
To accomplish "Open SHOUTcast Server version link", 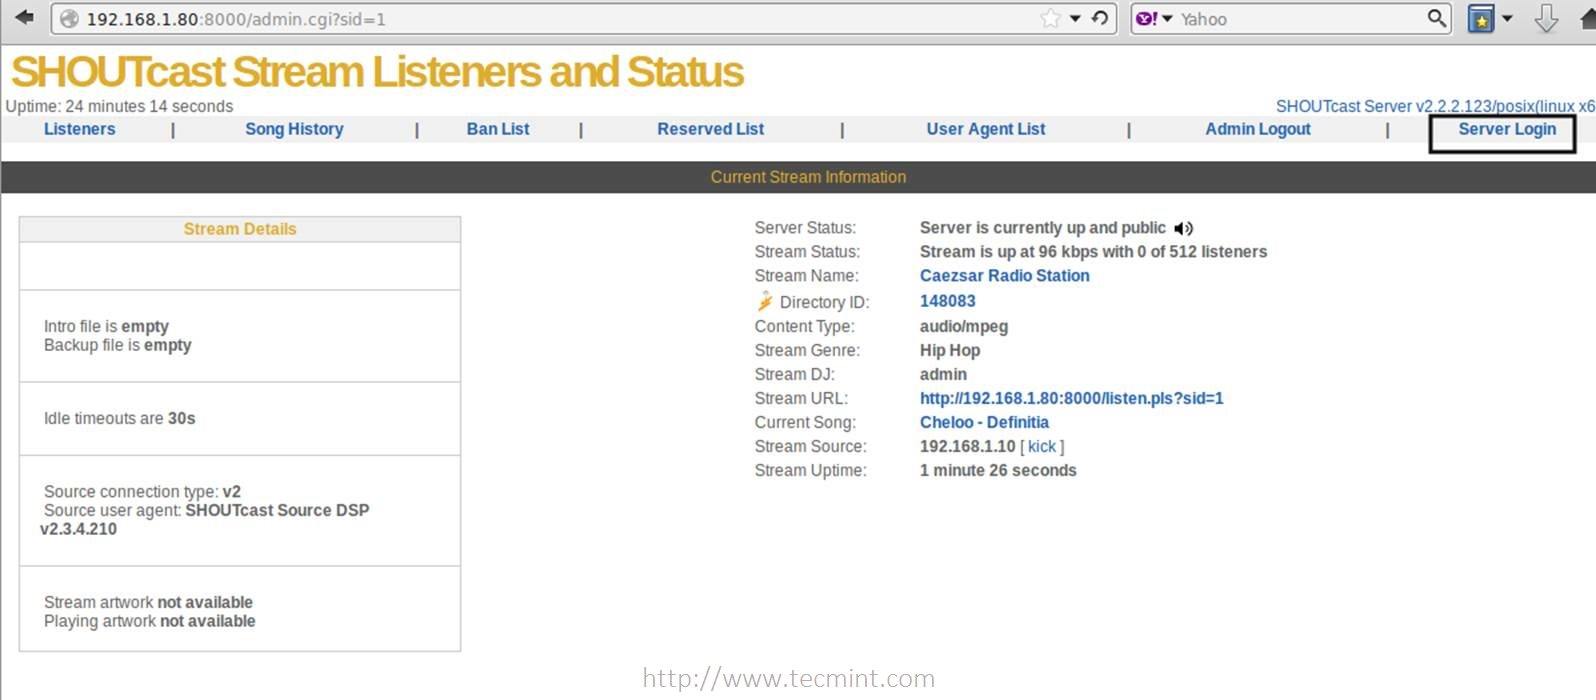I will click(x=1435, y=106).
